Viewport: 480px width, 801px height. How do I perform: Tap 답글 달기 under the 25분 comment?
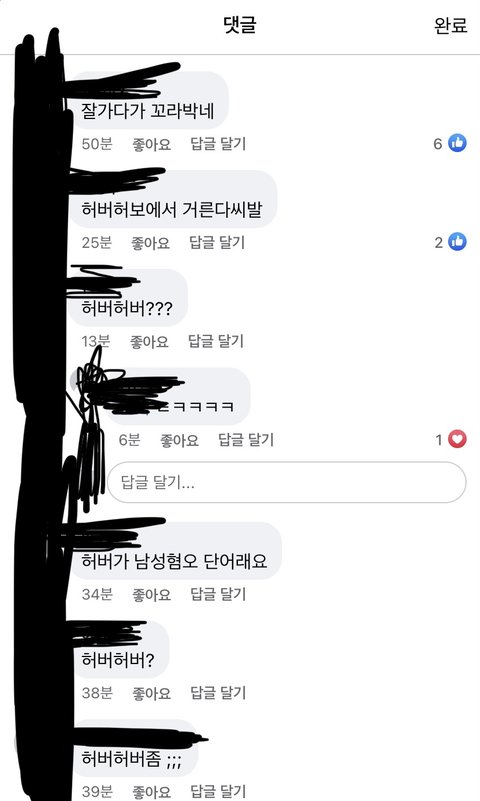pyautogui.click(x=217, y=243)
